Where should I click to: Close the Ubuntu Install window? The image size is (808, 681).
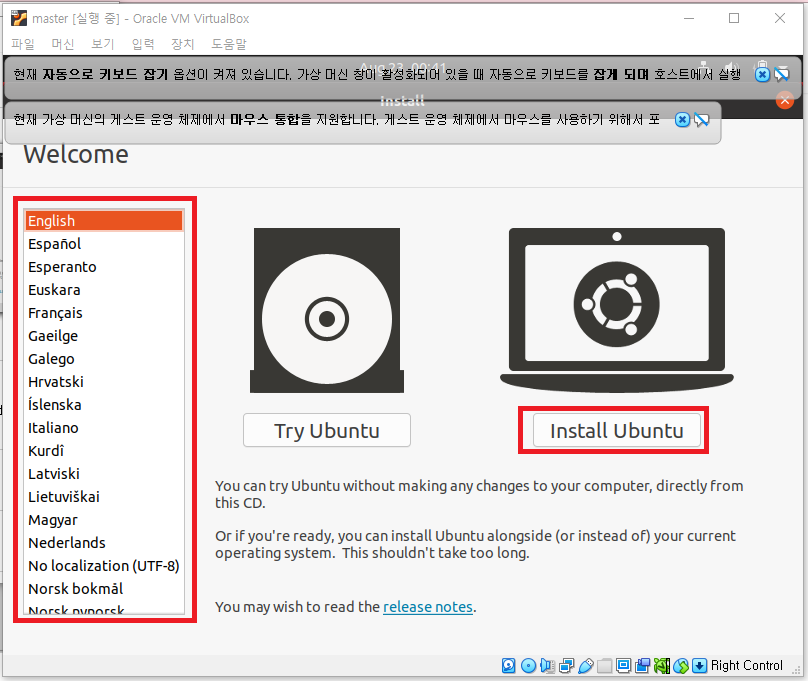pos(785,100)
